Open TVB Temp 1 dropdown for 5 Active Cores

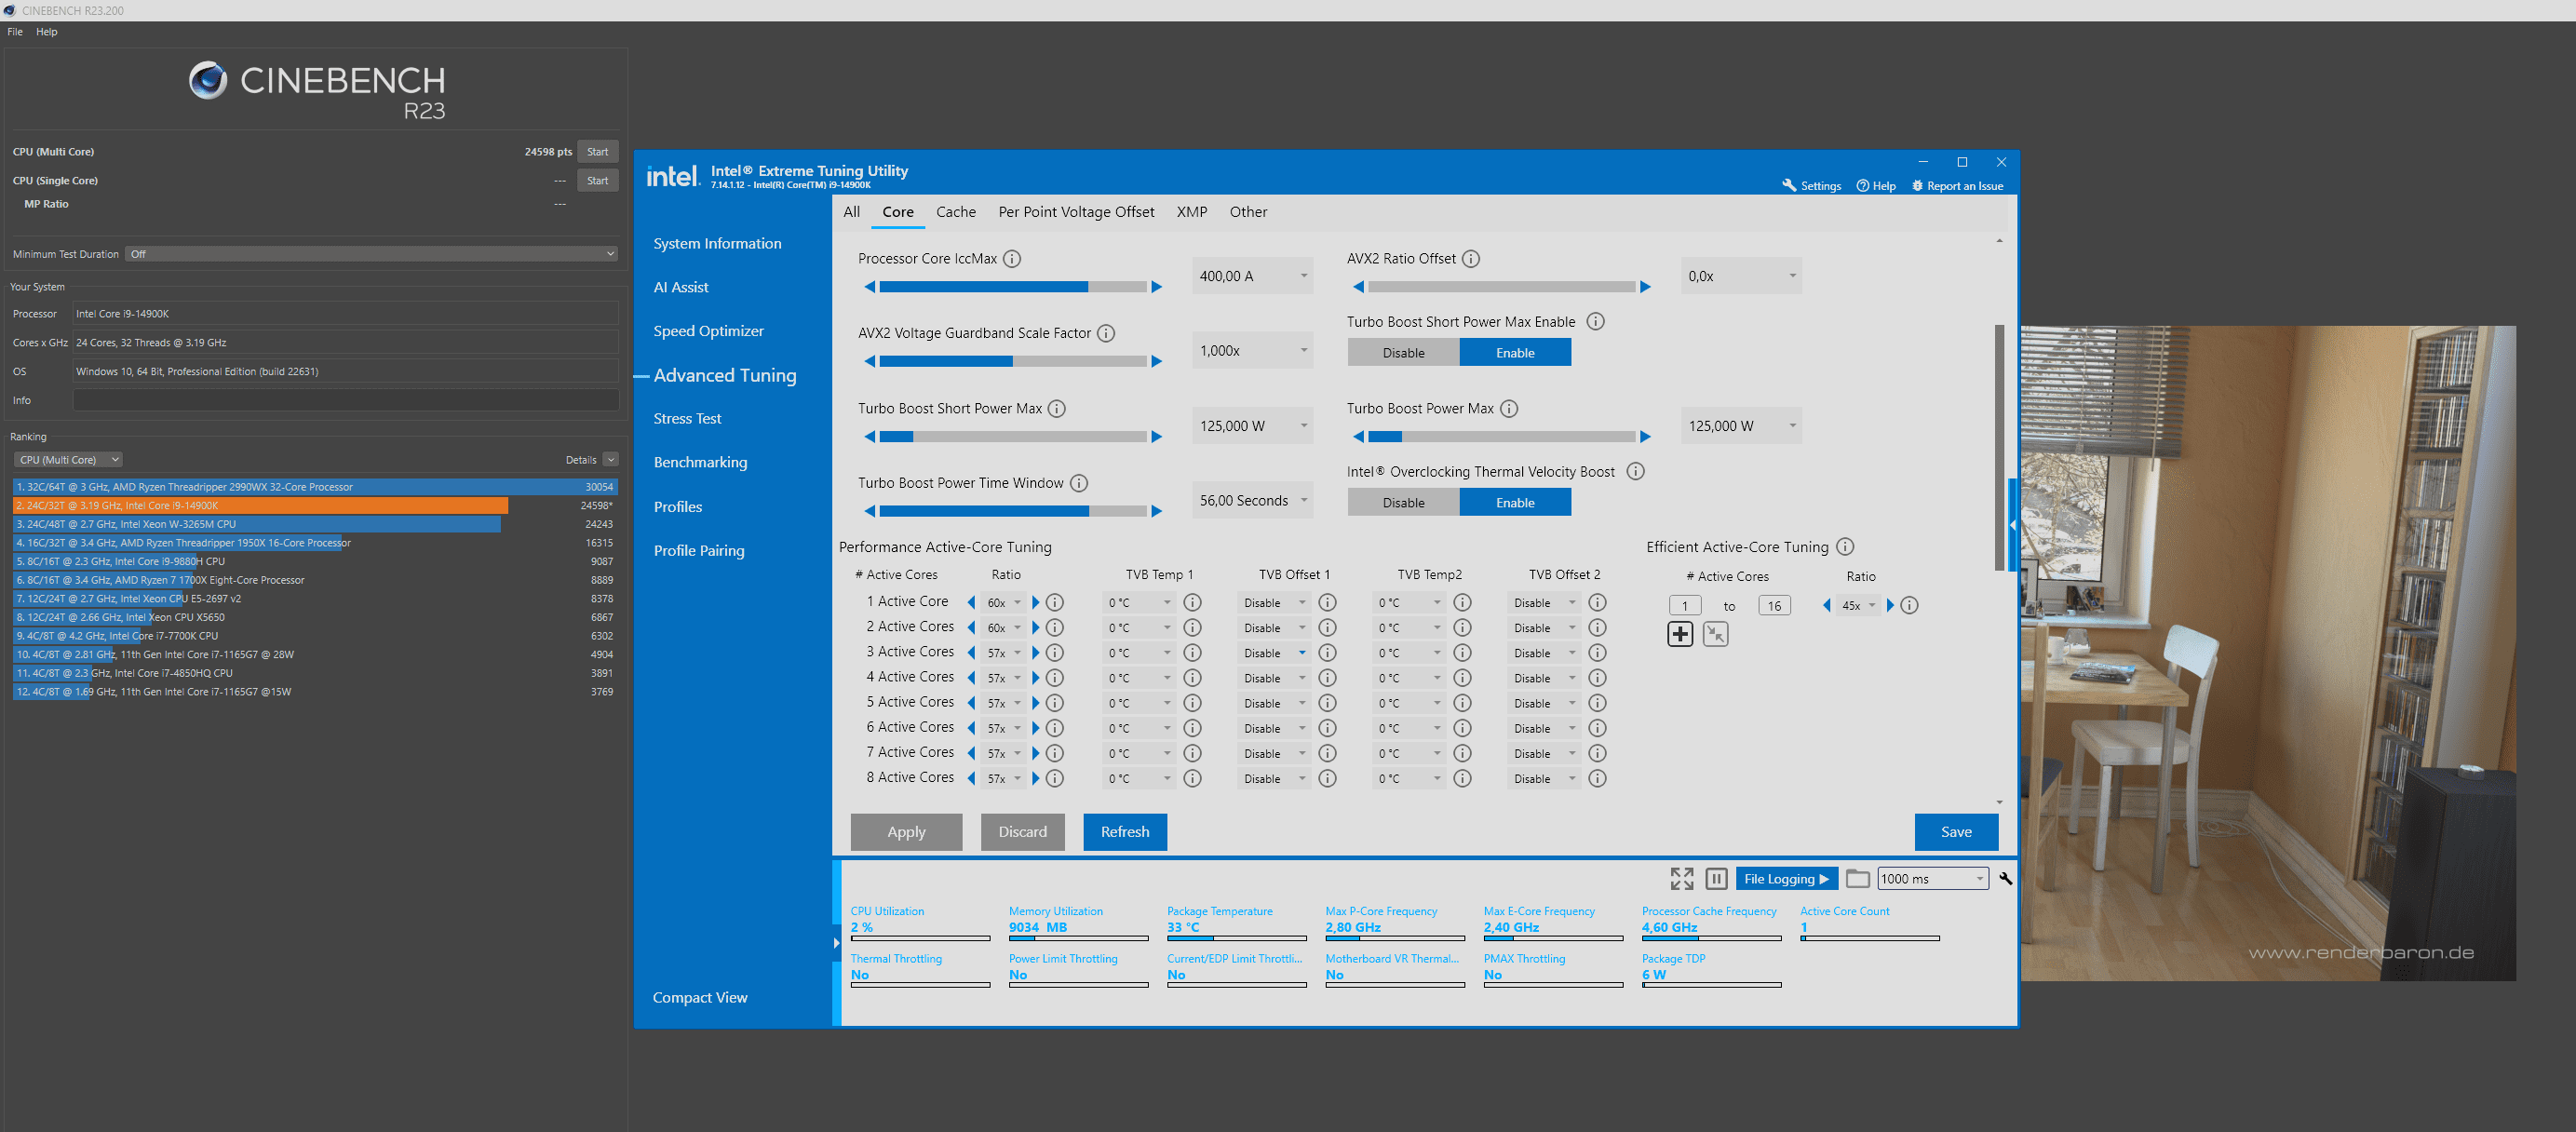pos(1139,703)
